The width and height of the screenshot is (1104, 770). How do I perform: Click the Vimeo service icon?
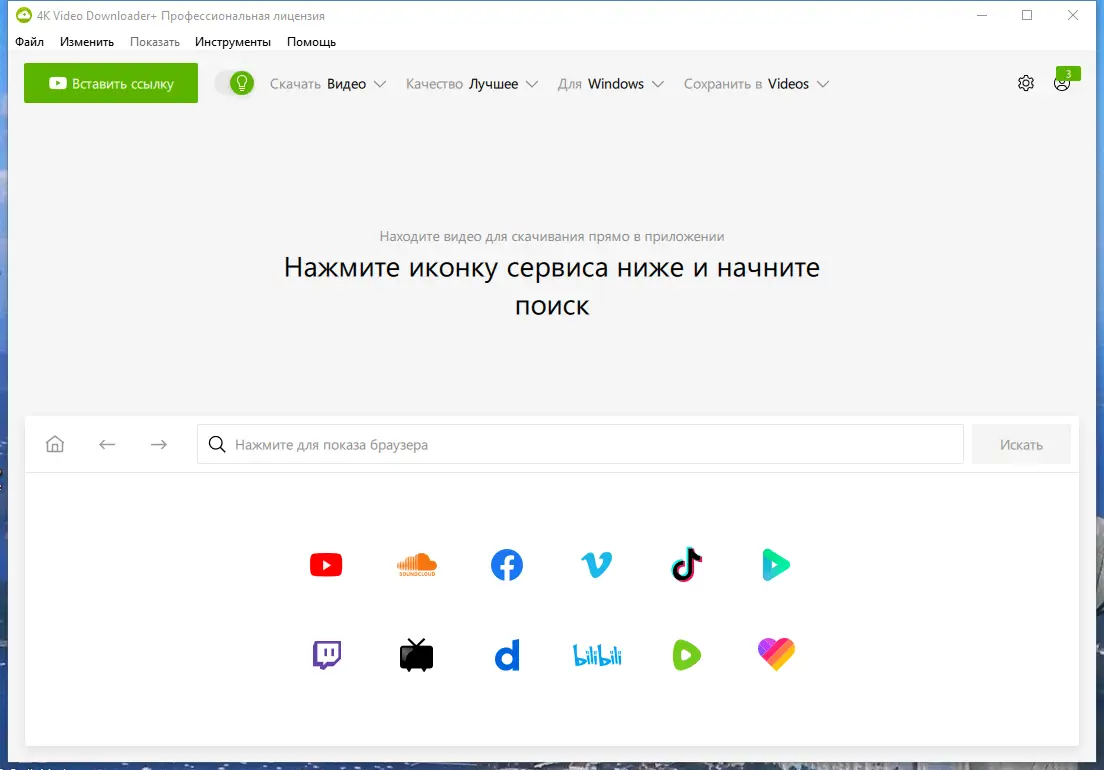596,564
